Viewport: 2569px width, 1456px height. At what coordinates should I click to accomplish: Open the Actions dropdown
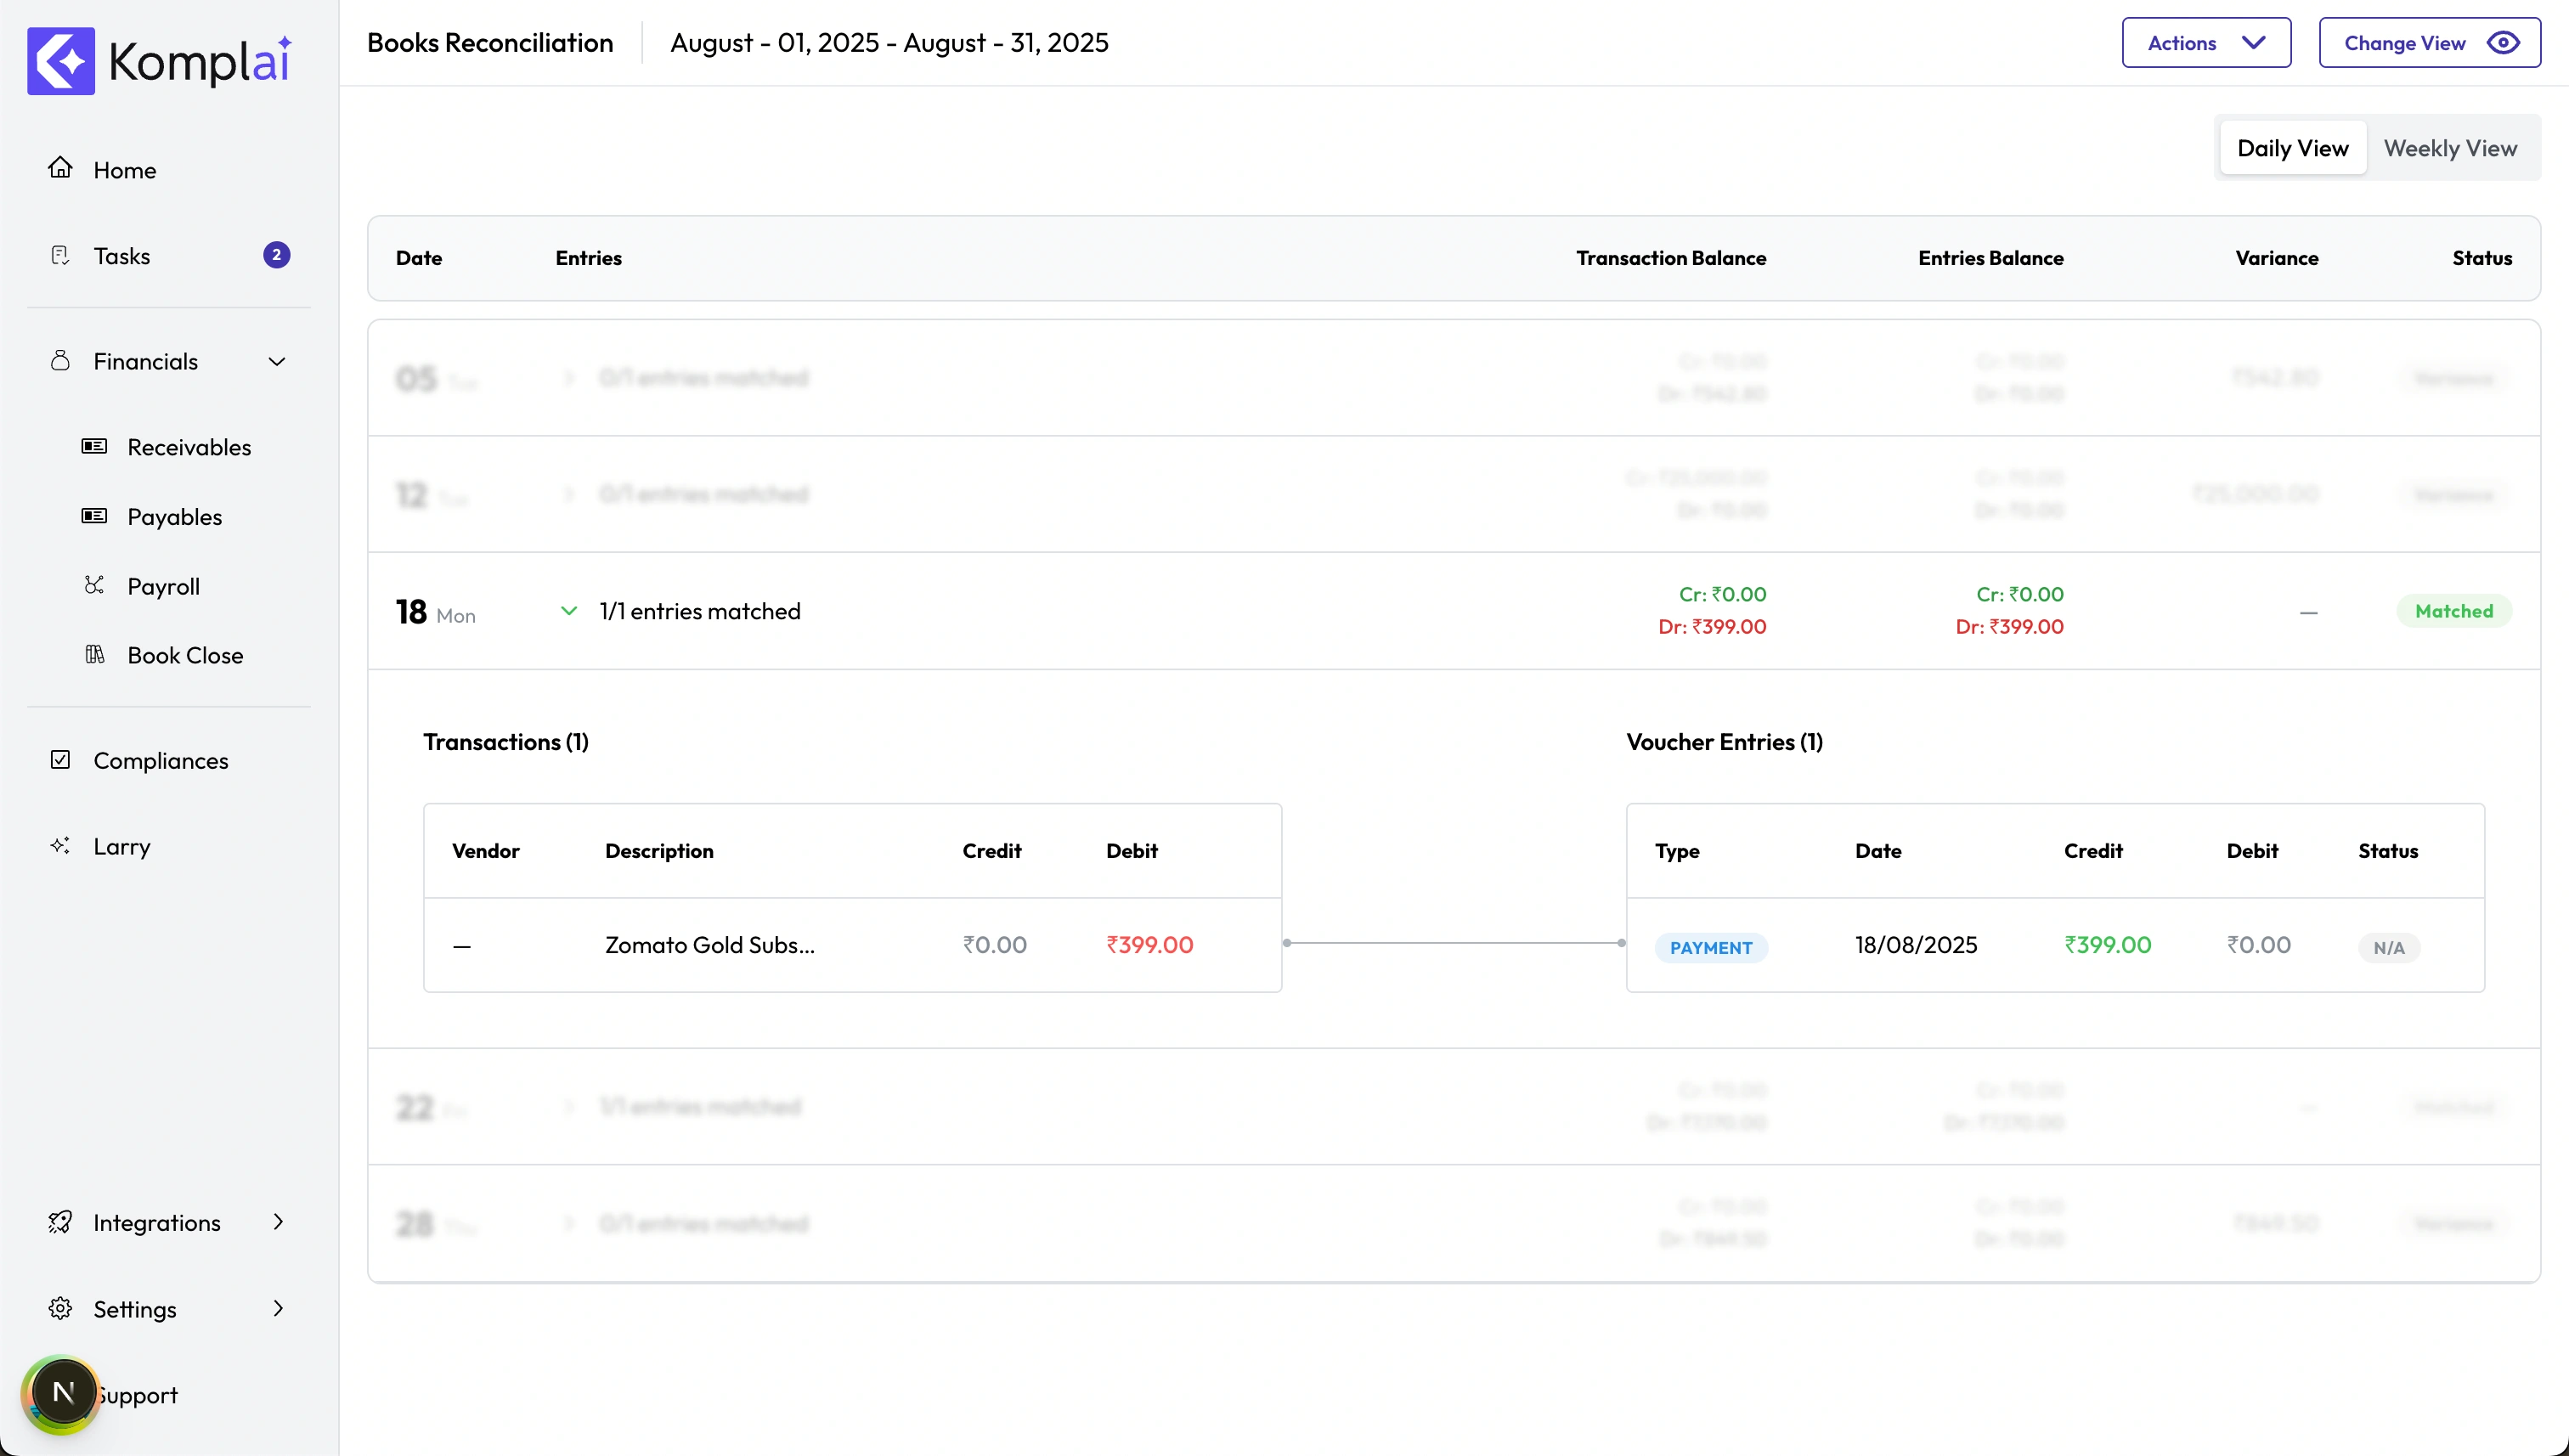pos(2205,43)
